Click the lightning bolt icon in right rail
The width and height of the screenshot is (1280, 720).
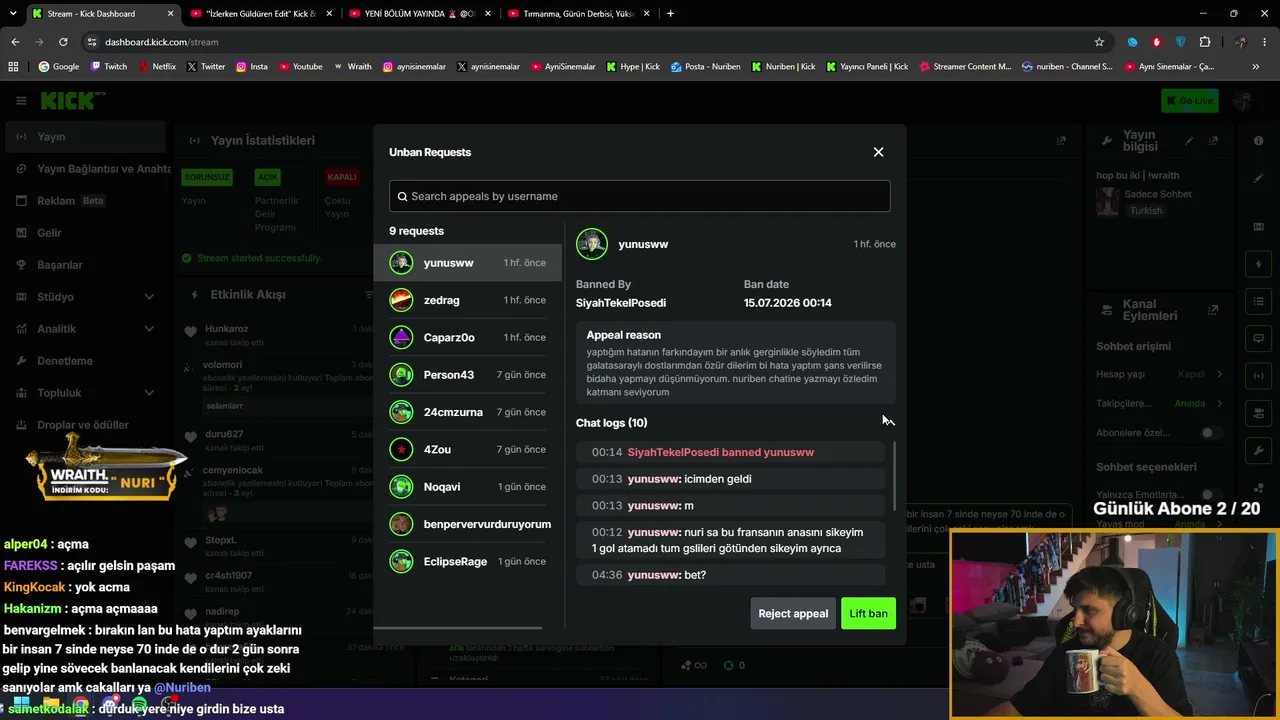tap(1258, 265)
